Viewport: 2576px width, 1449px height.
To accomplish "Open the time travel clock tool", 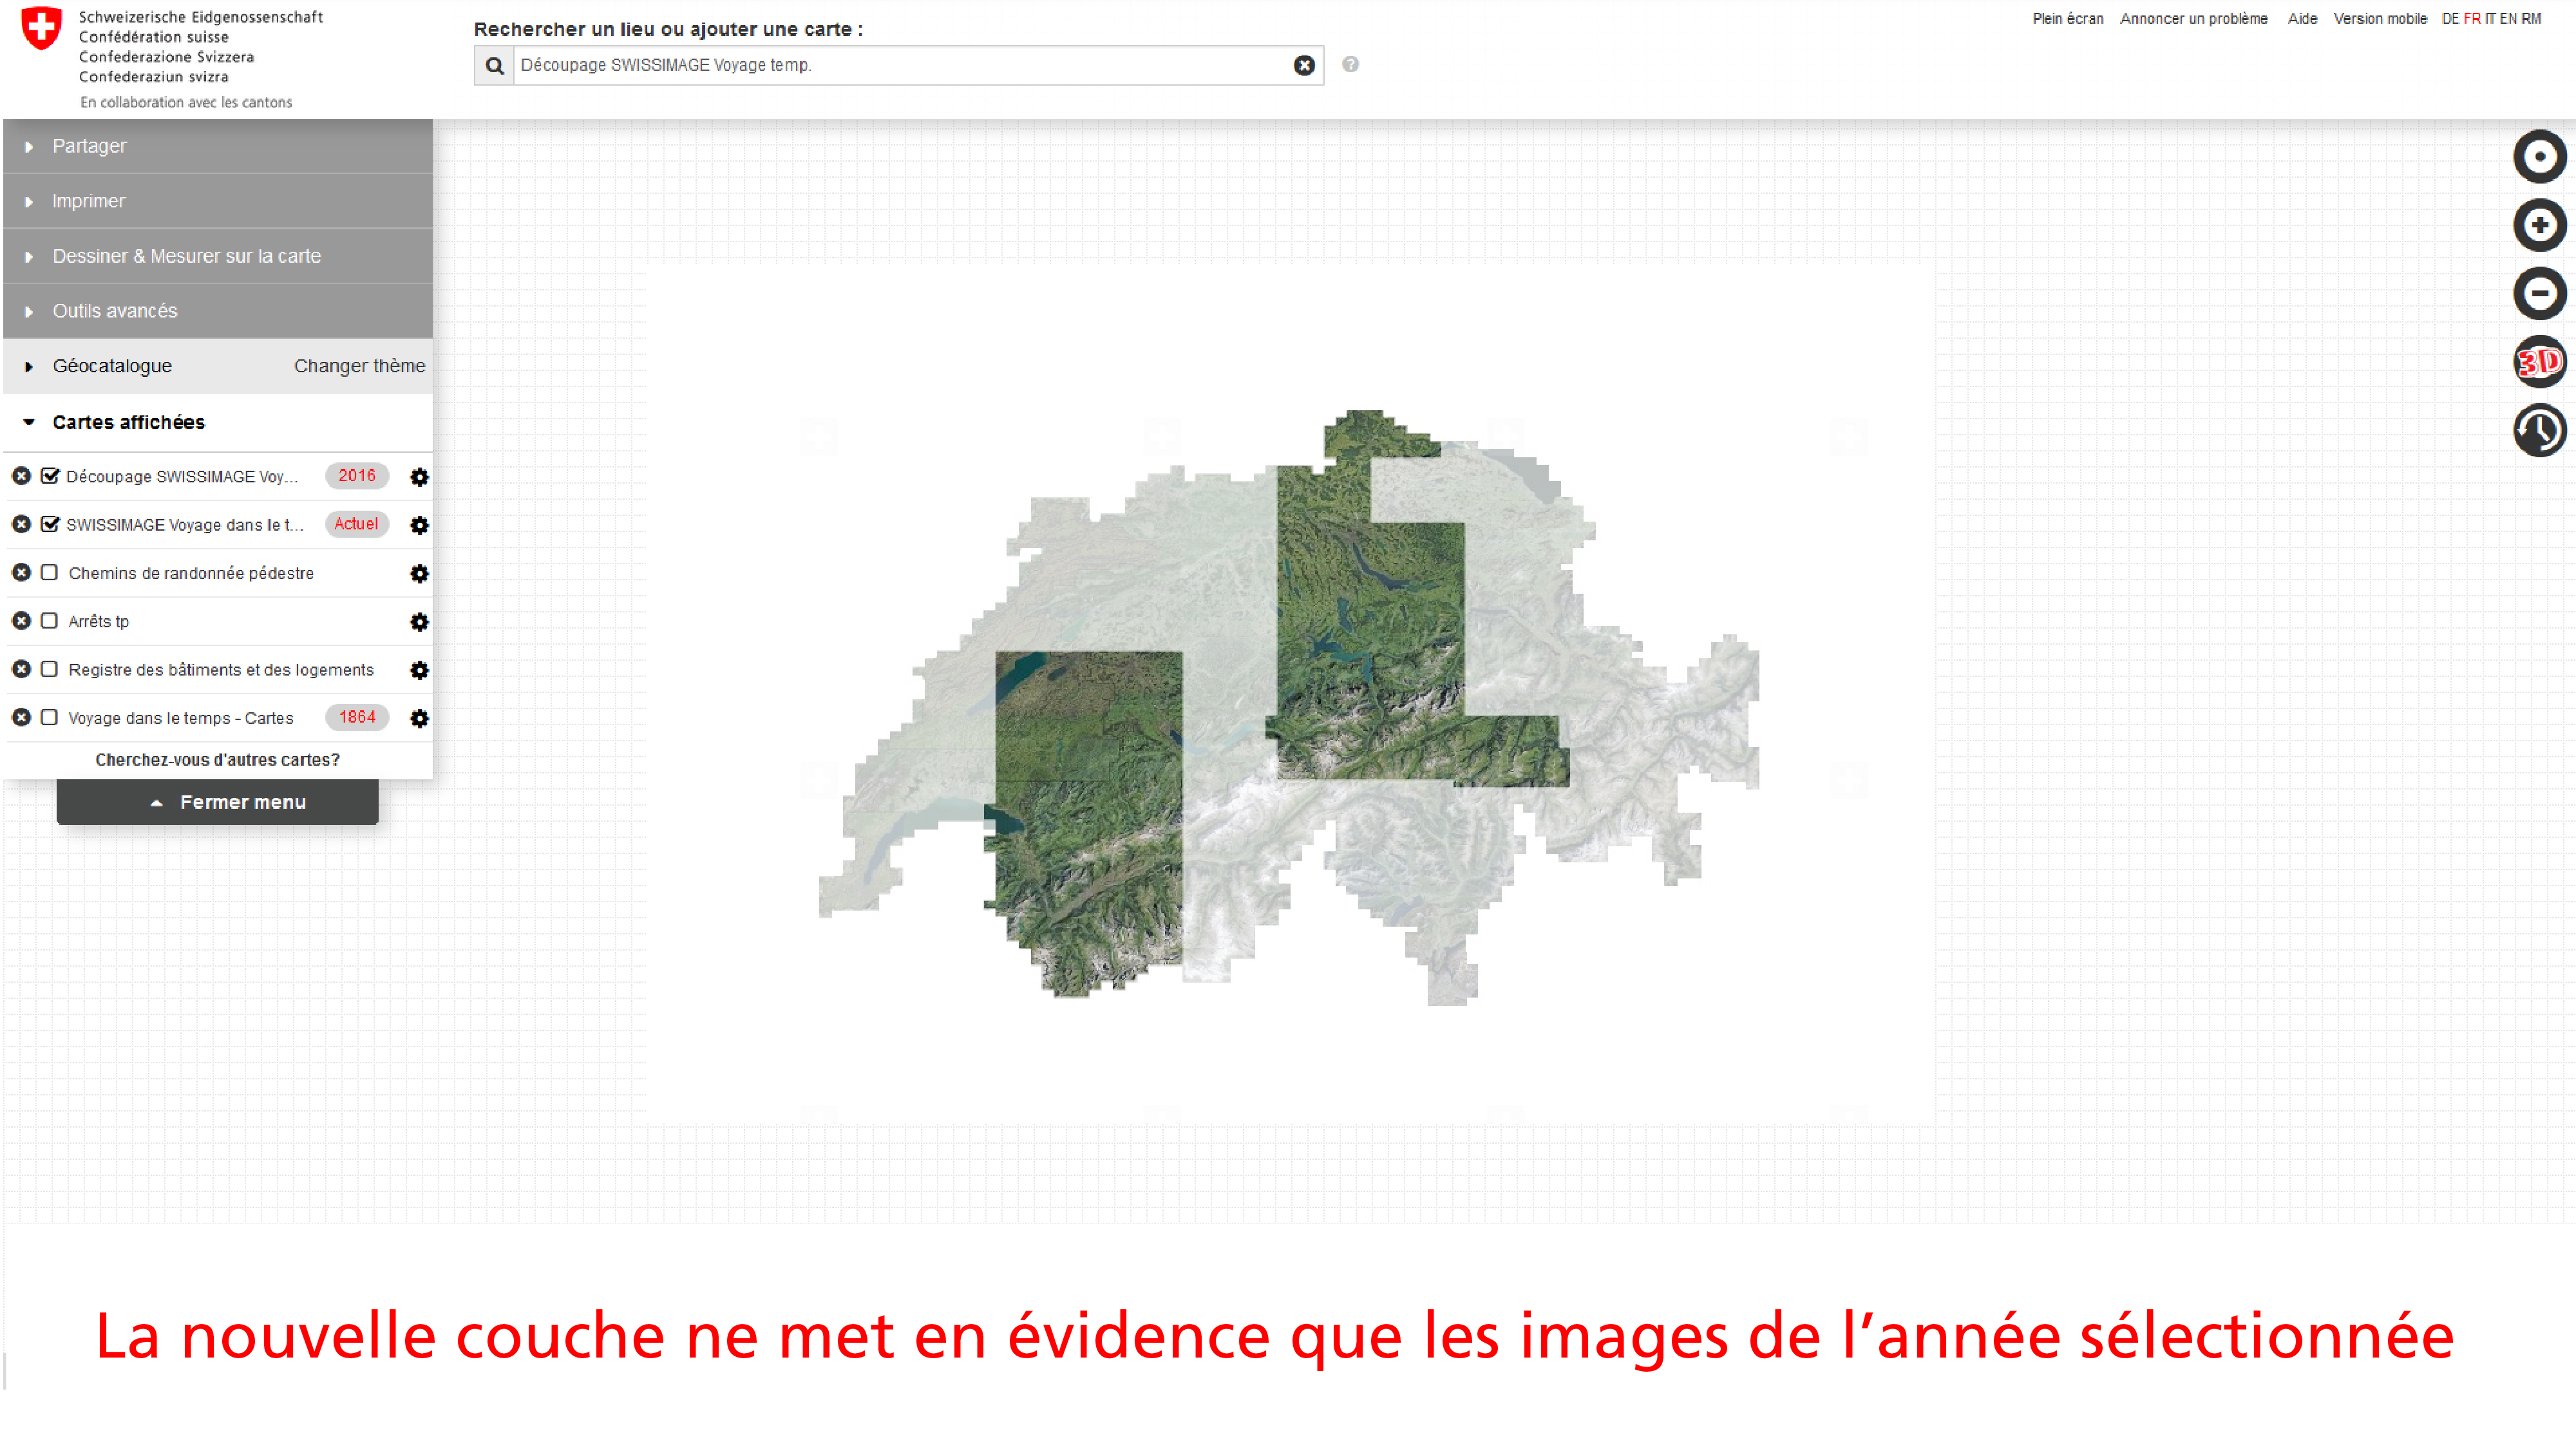I will click(x=2539, y=430).
